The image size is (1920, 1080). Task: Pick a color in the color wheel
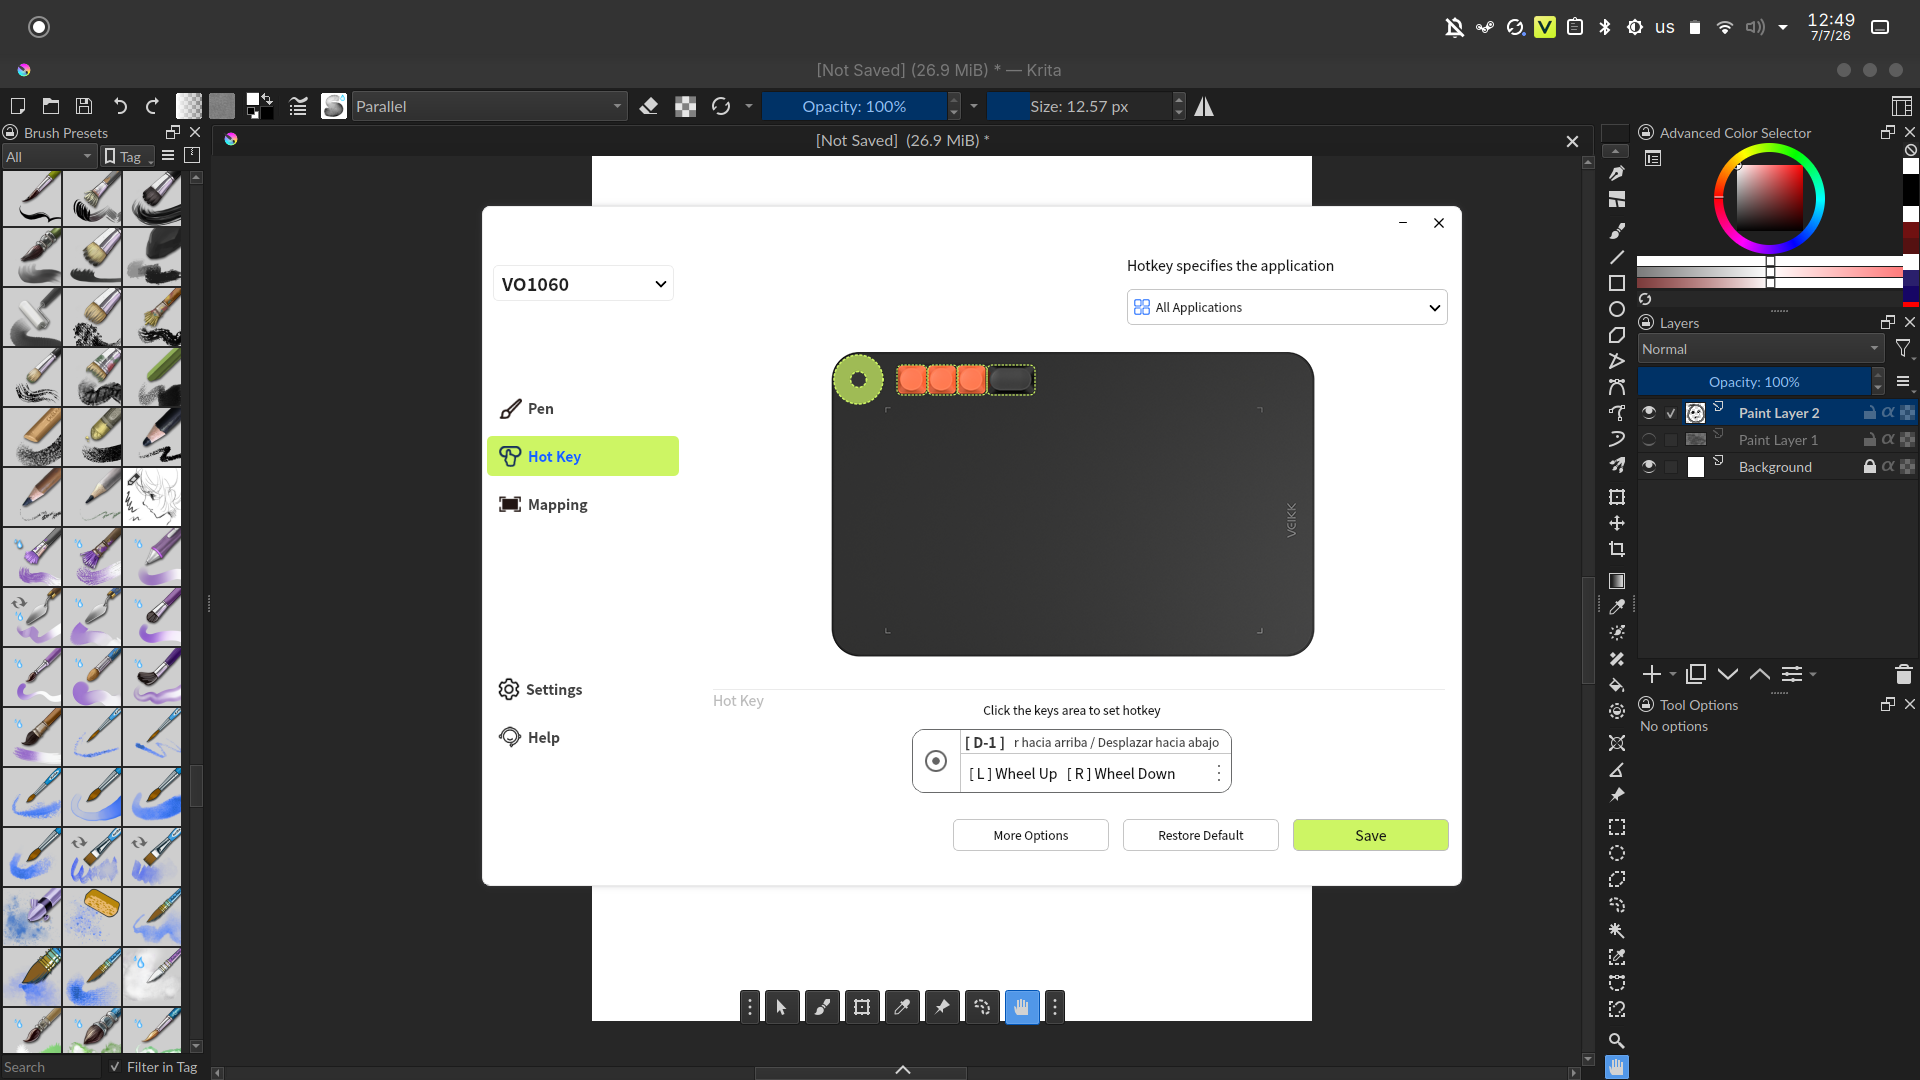click(x=1769, y=198)
